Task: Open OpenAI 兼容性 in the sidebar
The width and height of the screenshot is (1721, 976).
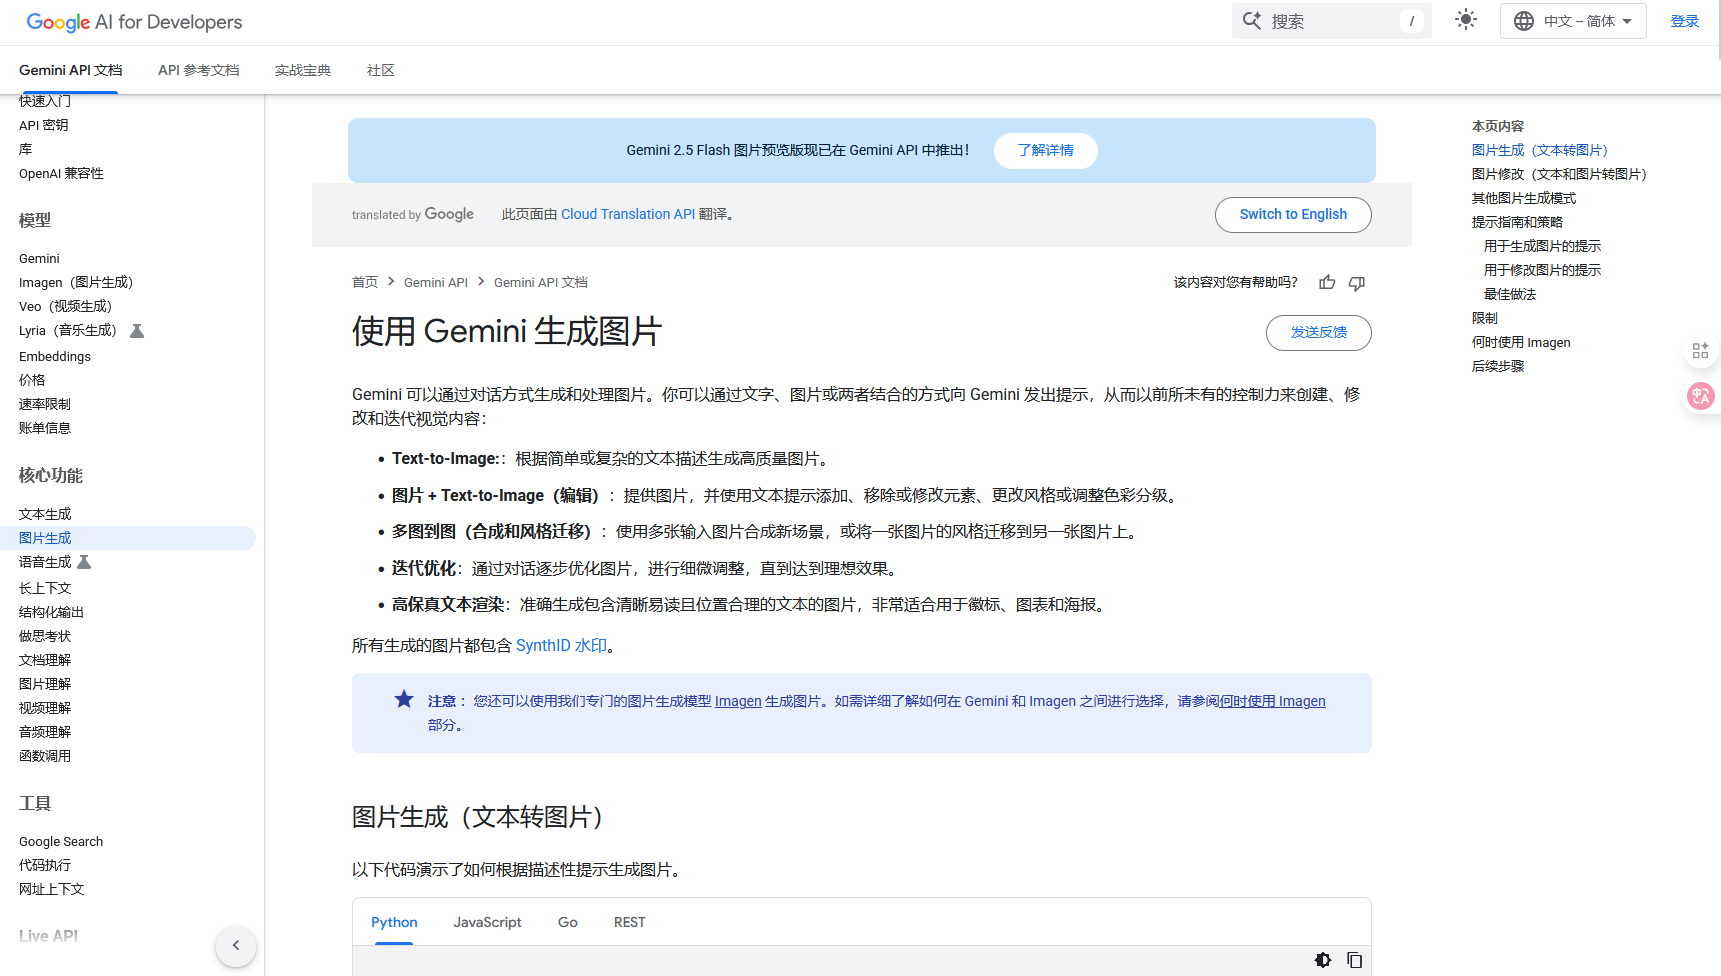Action: (61, 173)
